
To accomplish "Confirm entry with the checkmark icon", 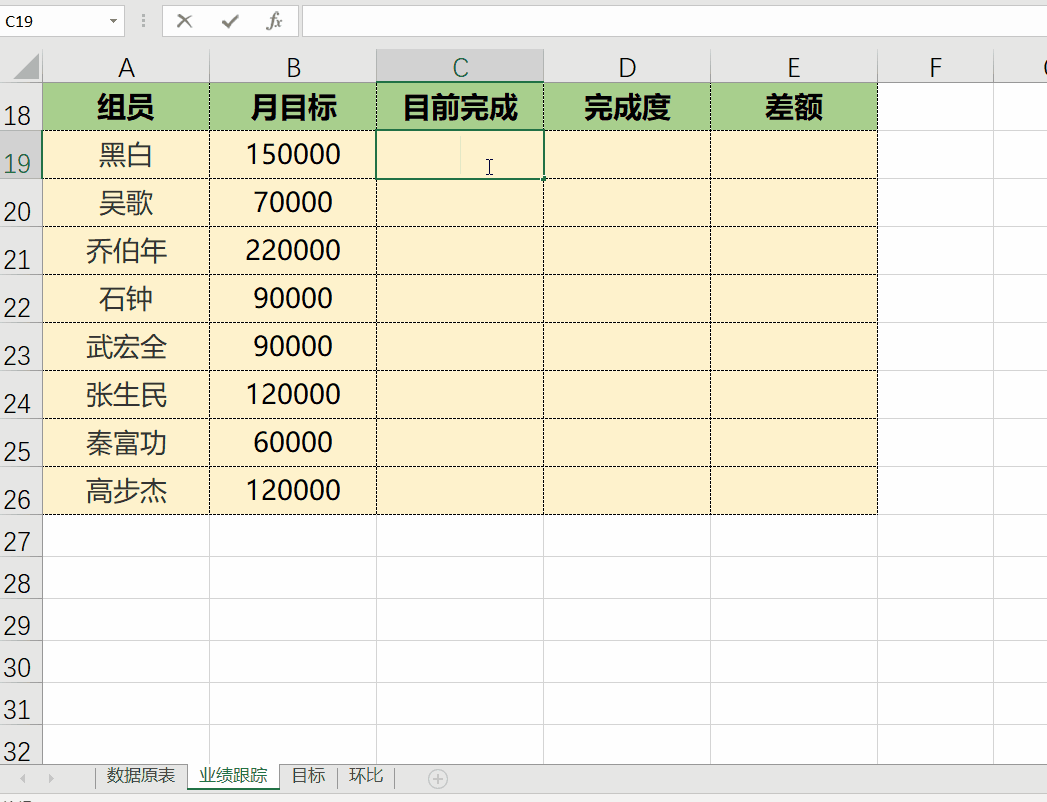I will [x=230, y=21].
